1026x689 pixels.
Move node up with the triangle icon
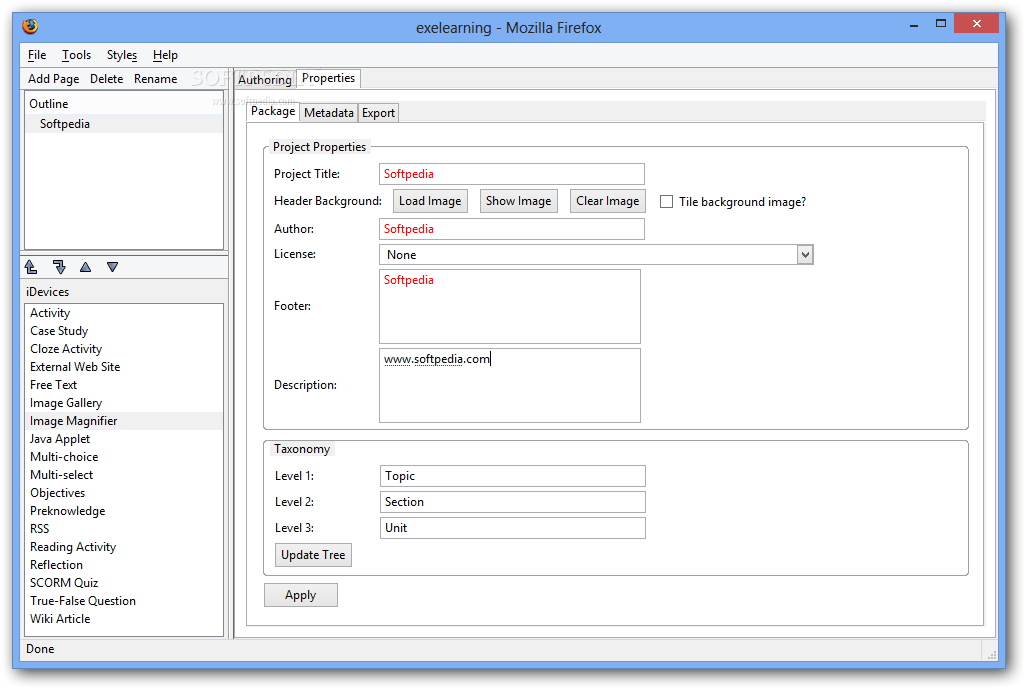pyautogui.click(x=86, y=267)
